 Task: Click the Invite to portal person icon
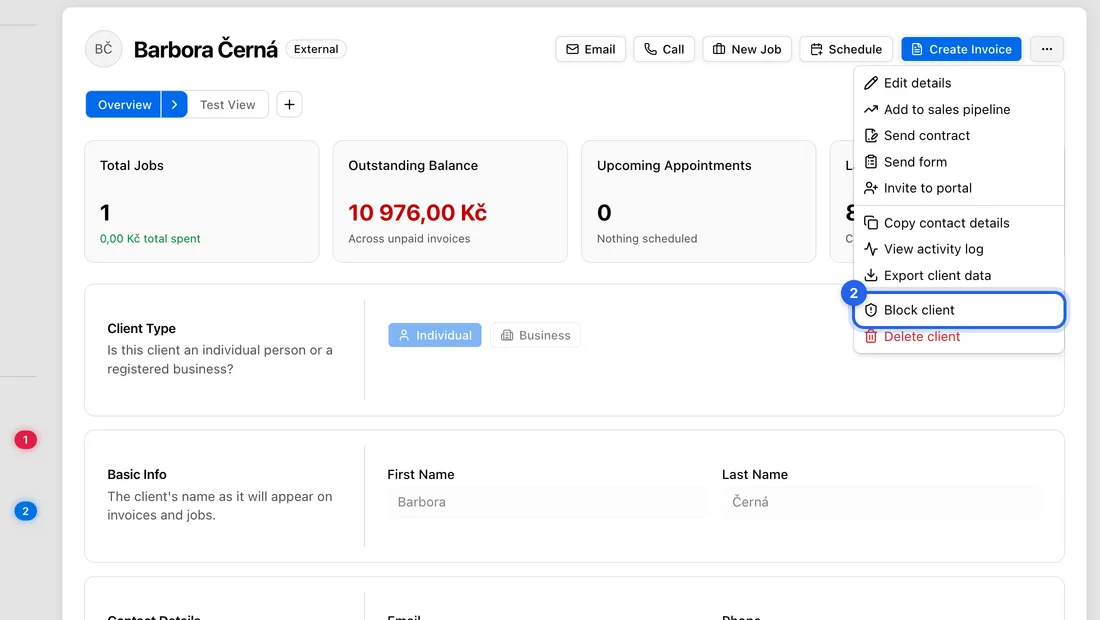(x=871, y=188)
